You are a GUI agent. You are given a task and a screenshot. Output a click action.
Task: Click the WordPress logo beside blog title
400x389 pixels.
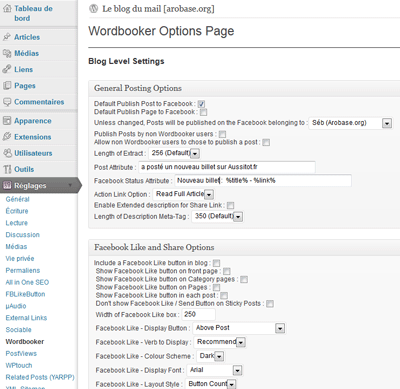(94, 9)
